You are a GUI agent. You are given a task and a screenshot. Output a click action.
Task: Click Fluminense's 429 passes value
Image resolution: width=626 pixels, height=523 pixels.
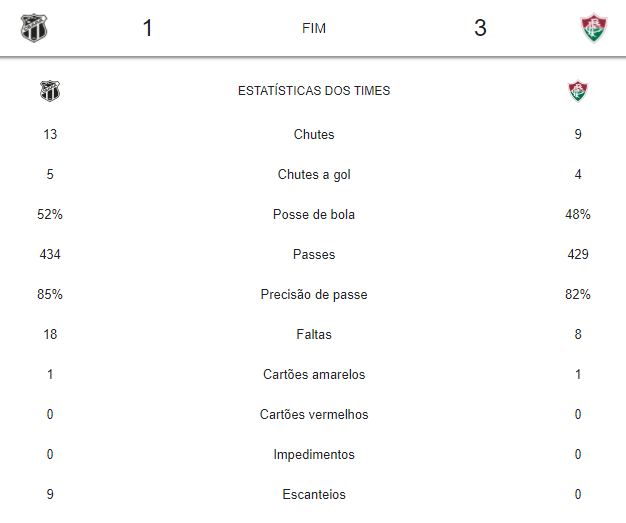pos(578,255)
